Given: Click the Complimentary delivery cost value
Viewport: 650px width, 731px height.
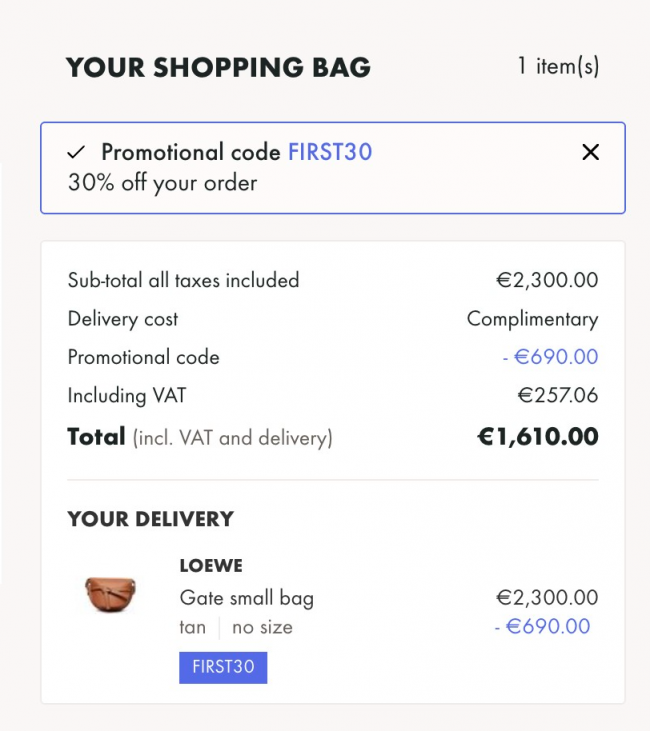Looking at the screenshot, I should click(x=532, y=319).
